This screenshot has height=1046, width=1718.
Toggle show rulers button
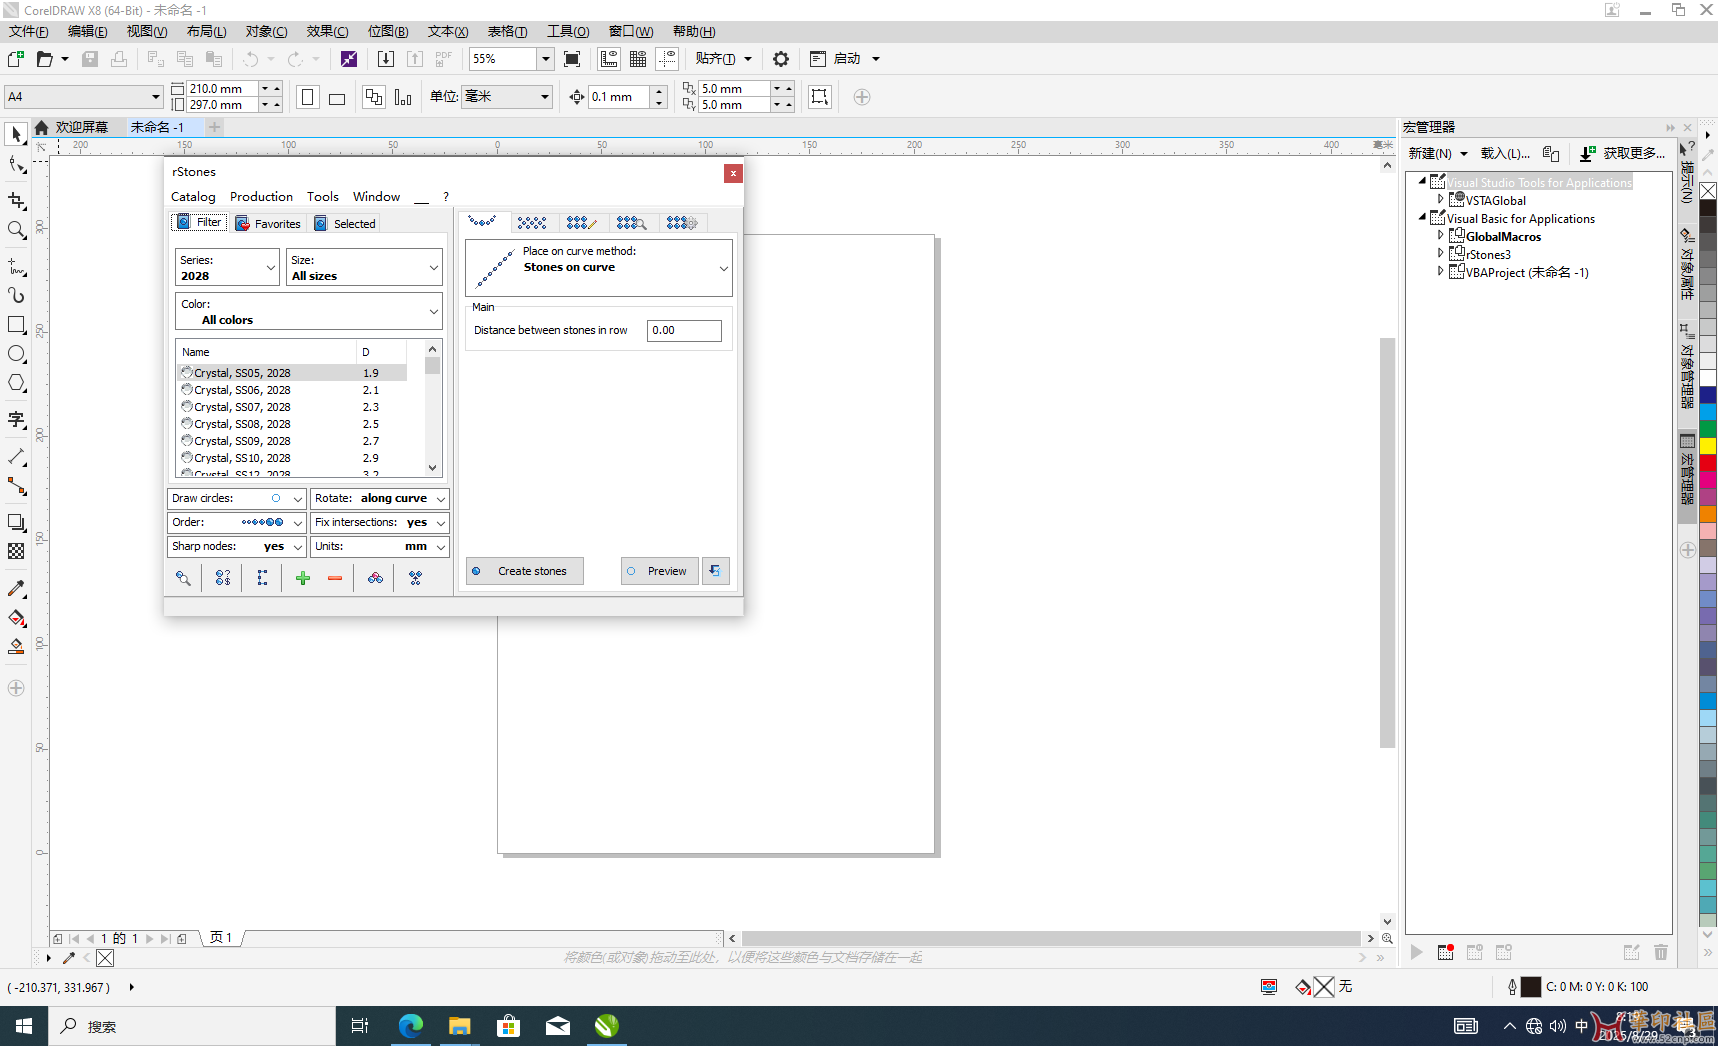point(609,59)
